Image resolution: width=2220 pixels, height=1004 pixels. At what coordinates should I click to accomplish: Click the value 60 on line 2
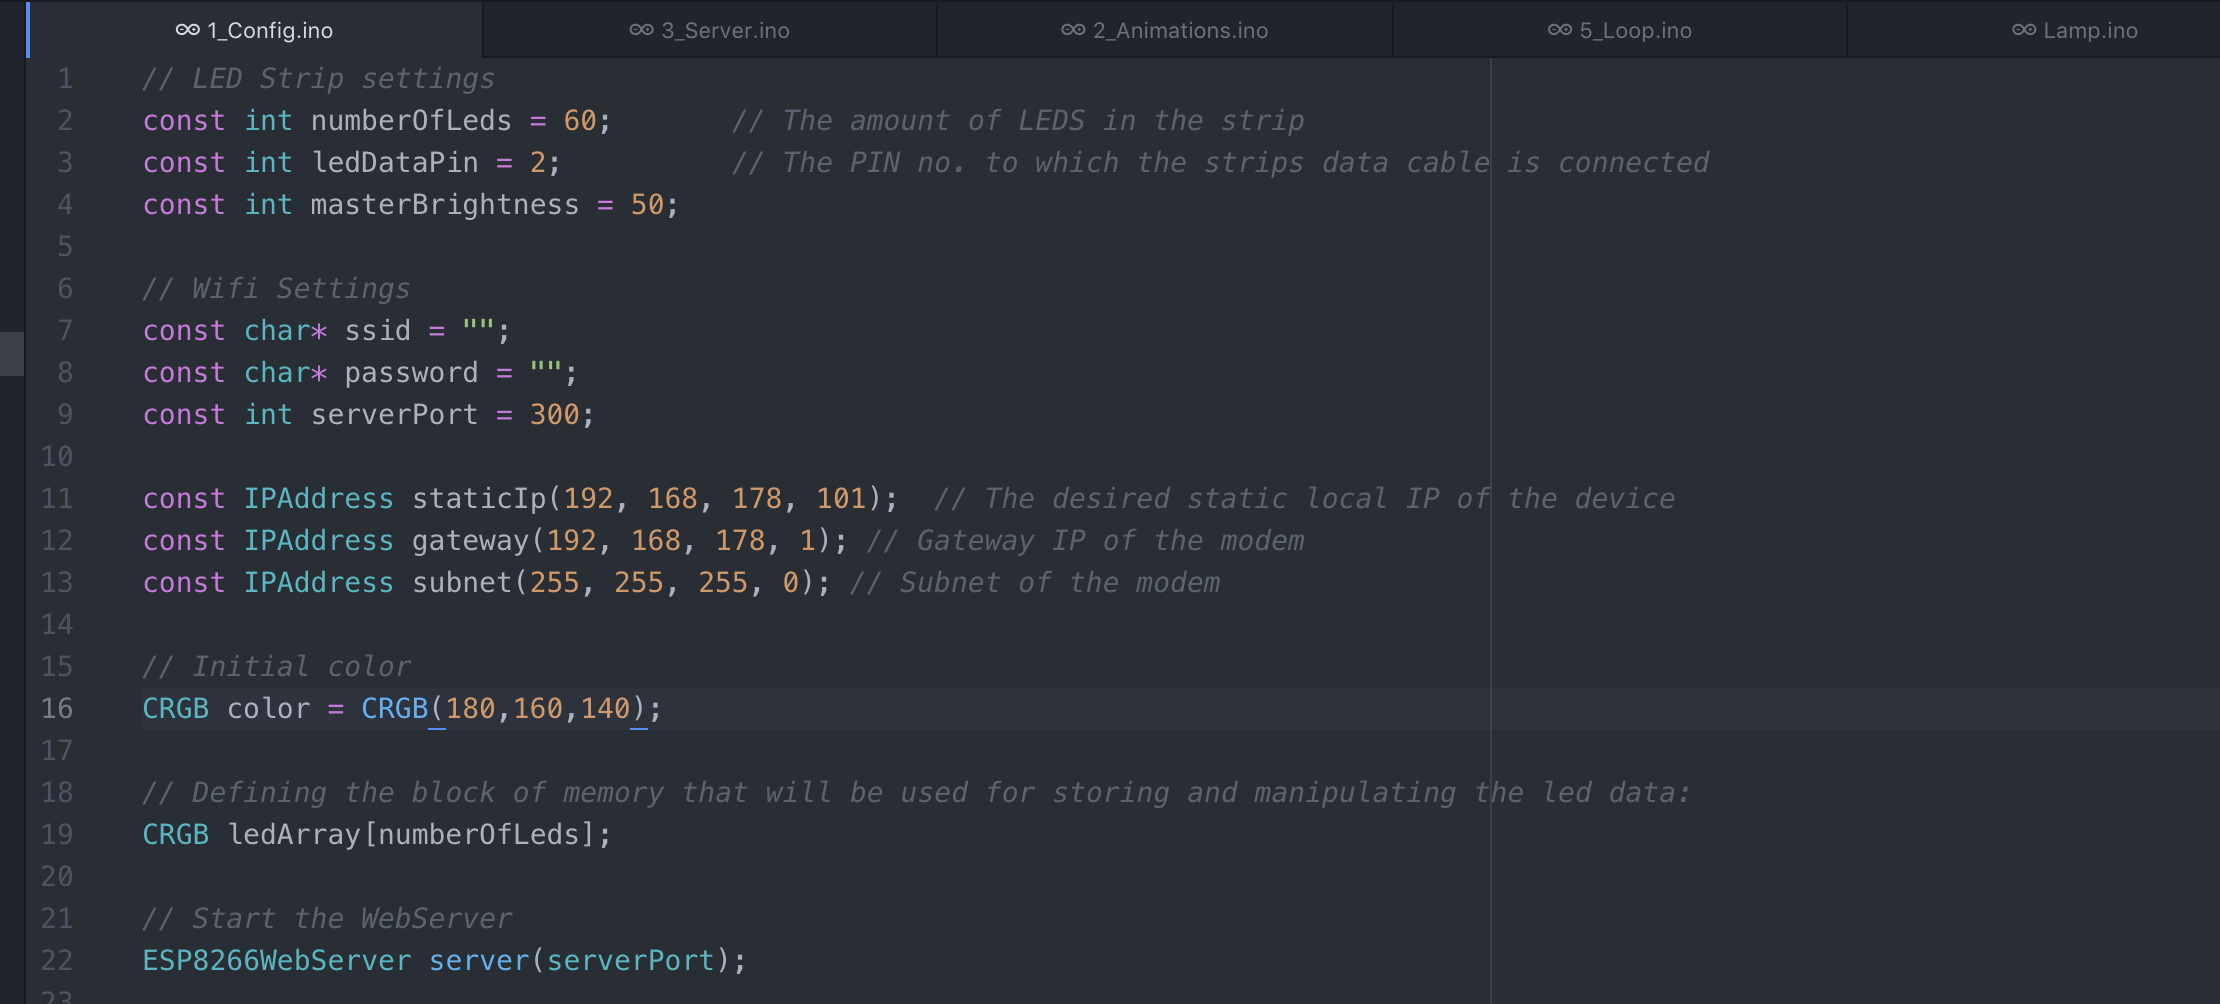tap(580, 120)
